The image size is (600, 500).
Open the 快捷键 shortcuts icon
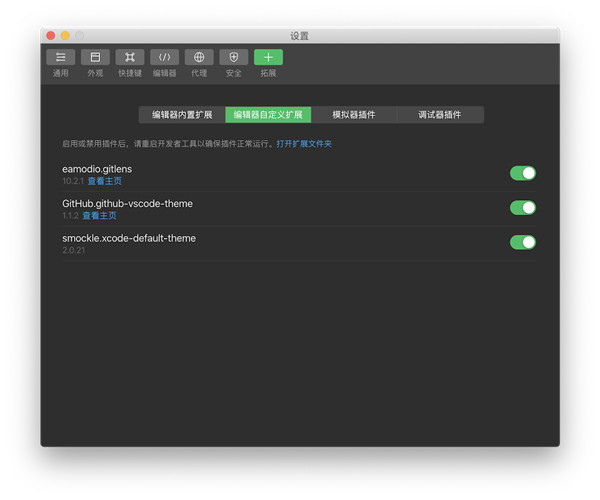pyautogui.click(x=130, y=58)
